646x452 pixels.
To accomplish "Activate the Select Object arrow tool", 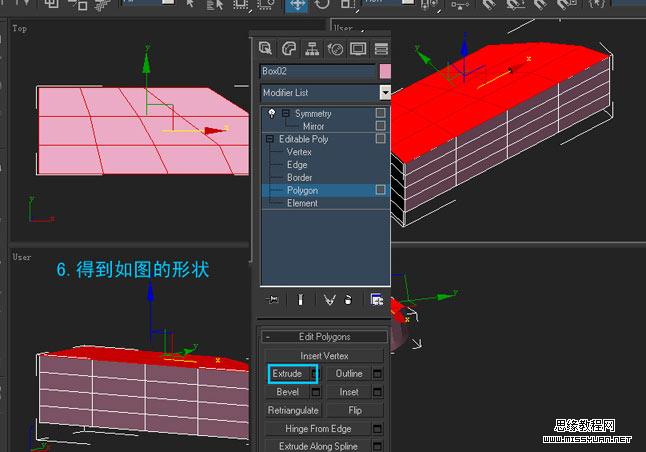I will (x=190, y=5).
